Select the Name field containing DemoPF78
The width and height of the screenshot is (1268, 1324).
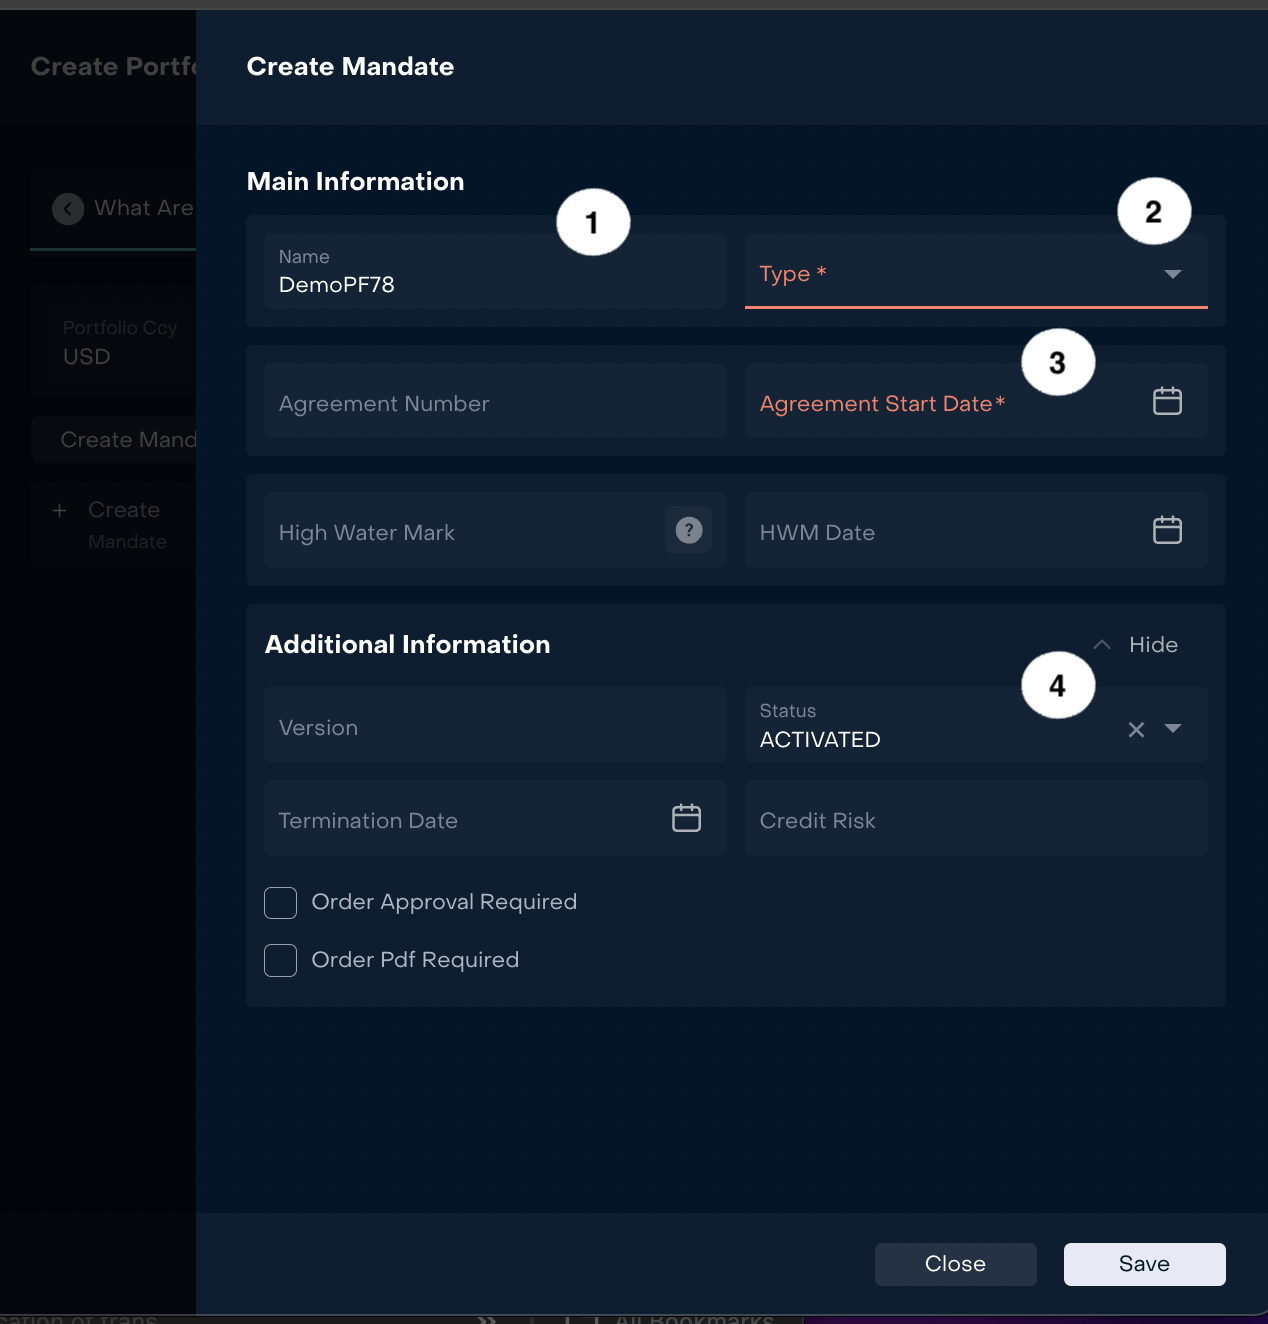click(x=494, y=273)
